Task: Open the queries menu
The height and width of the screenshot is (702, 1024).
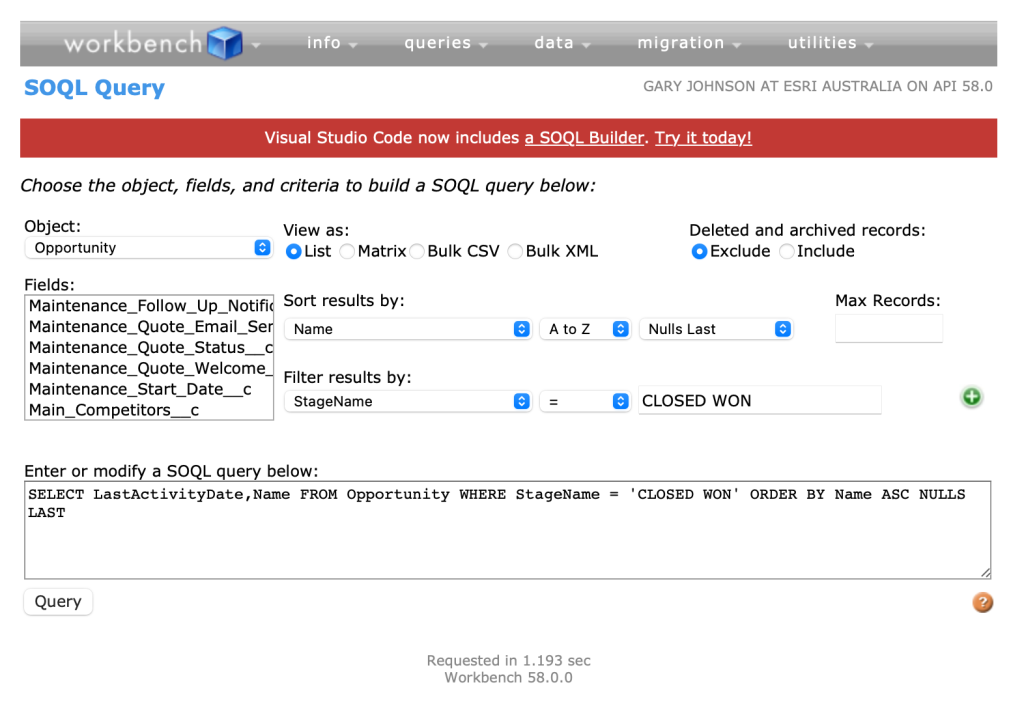Action: pyautogui.click(x=445, y=43)
